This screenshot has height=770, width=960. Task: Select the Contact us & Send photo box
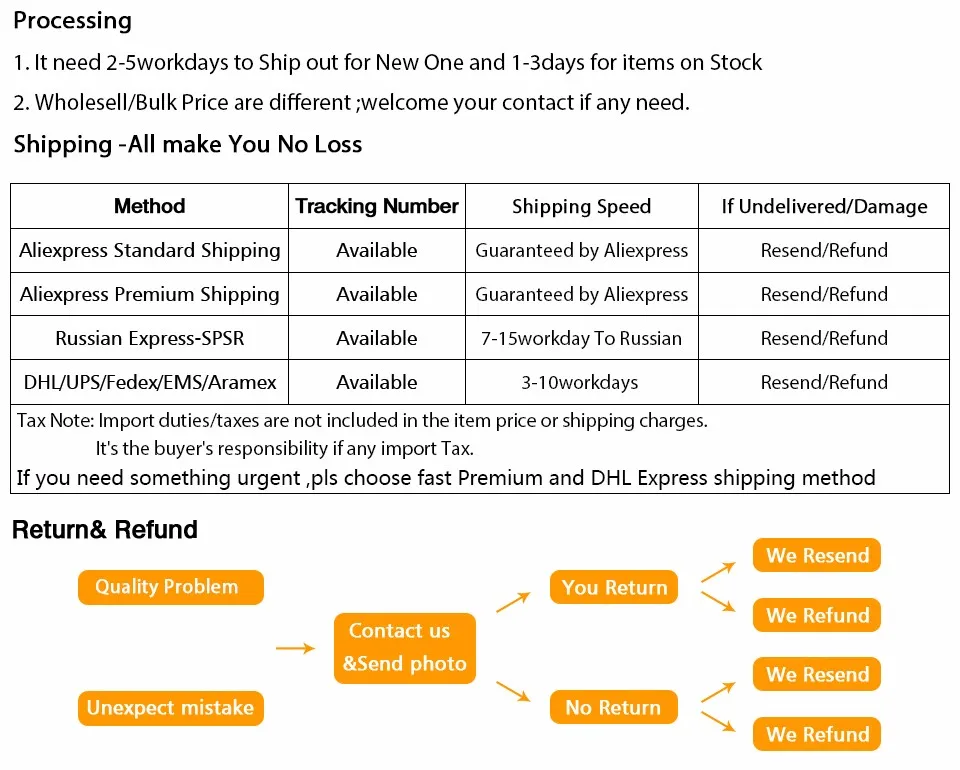pyautogui.click(x=405, y=648)
